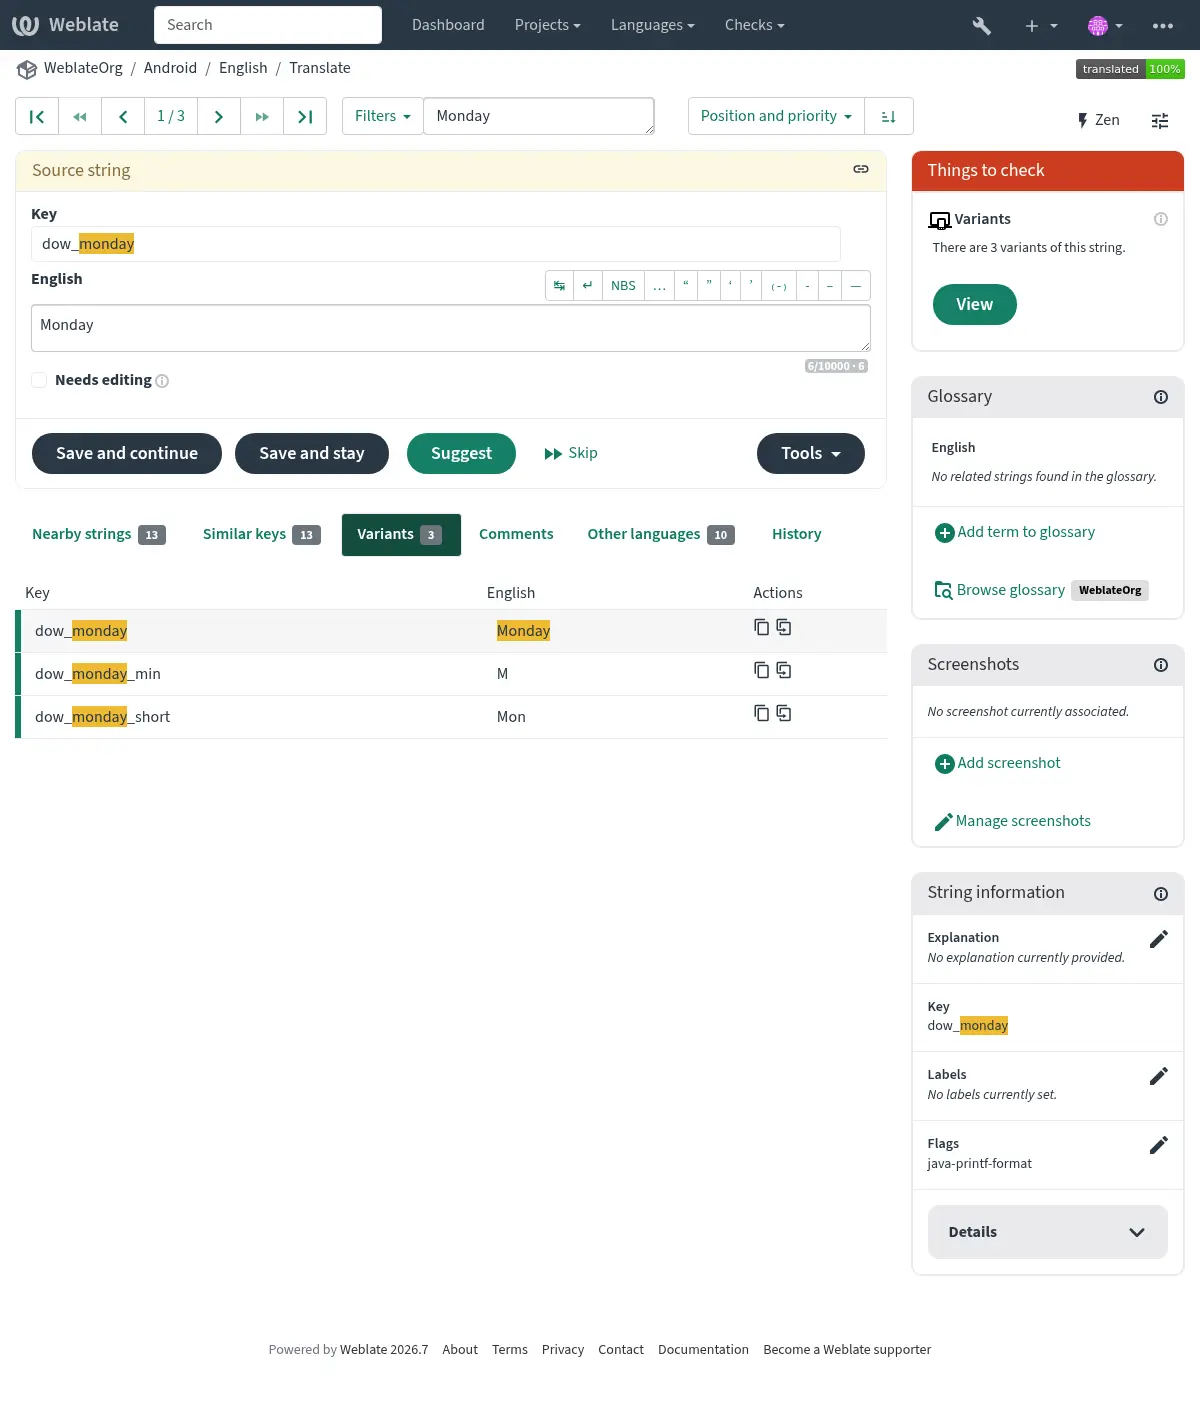Go to the previous string
Screen dimensions: 1200x1420
click(123, 116)
